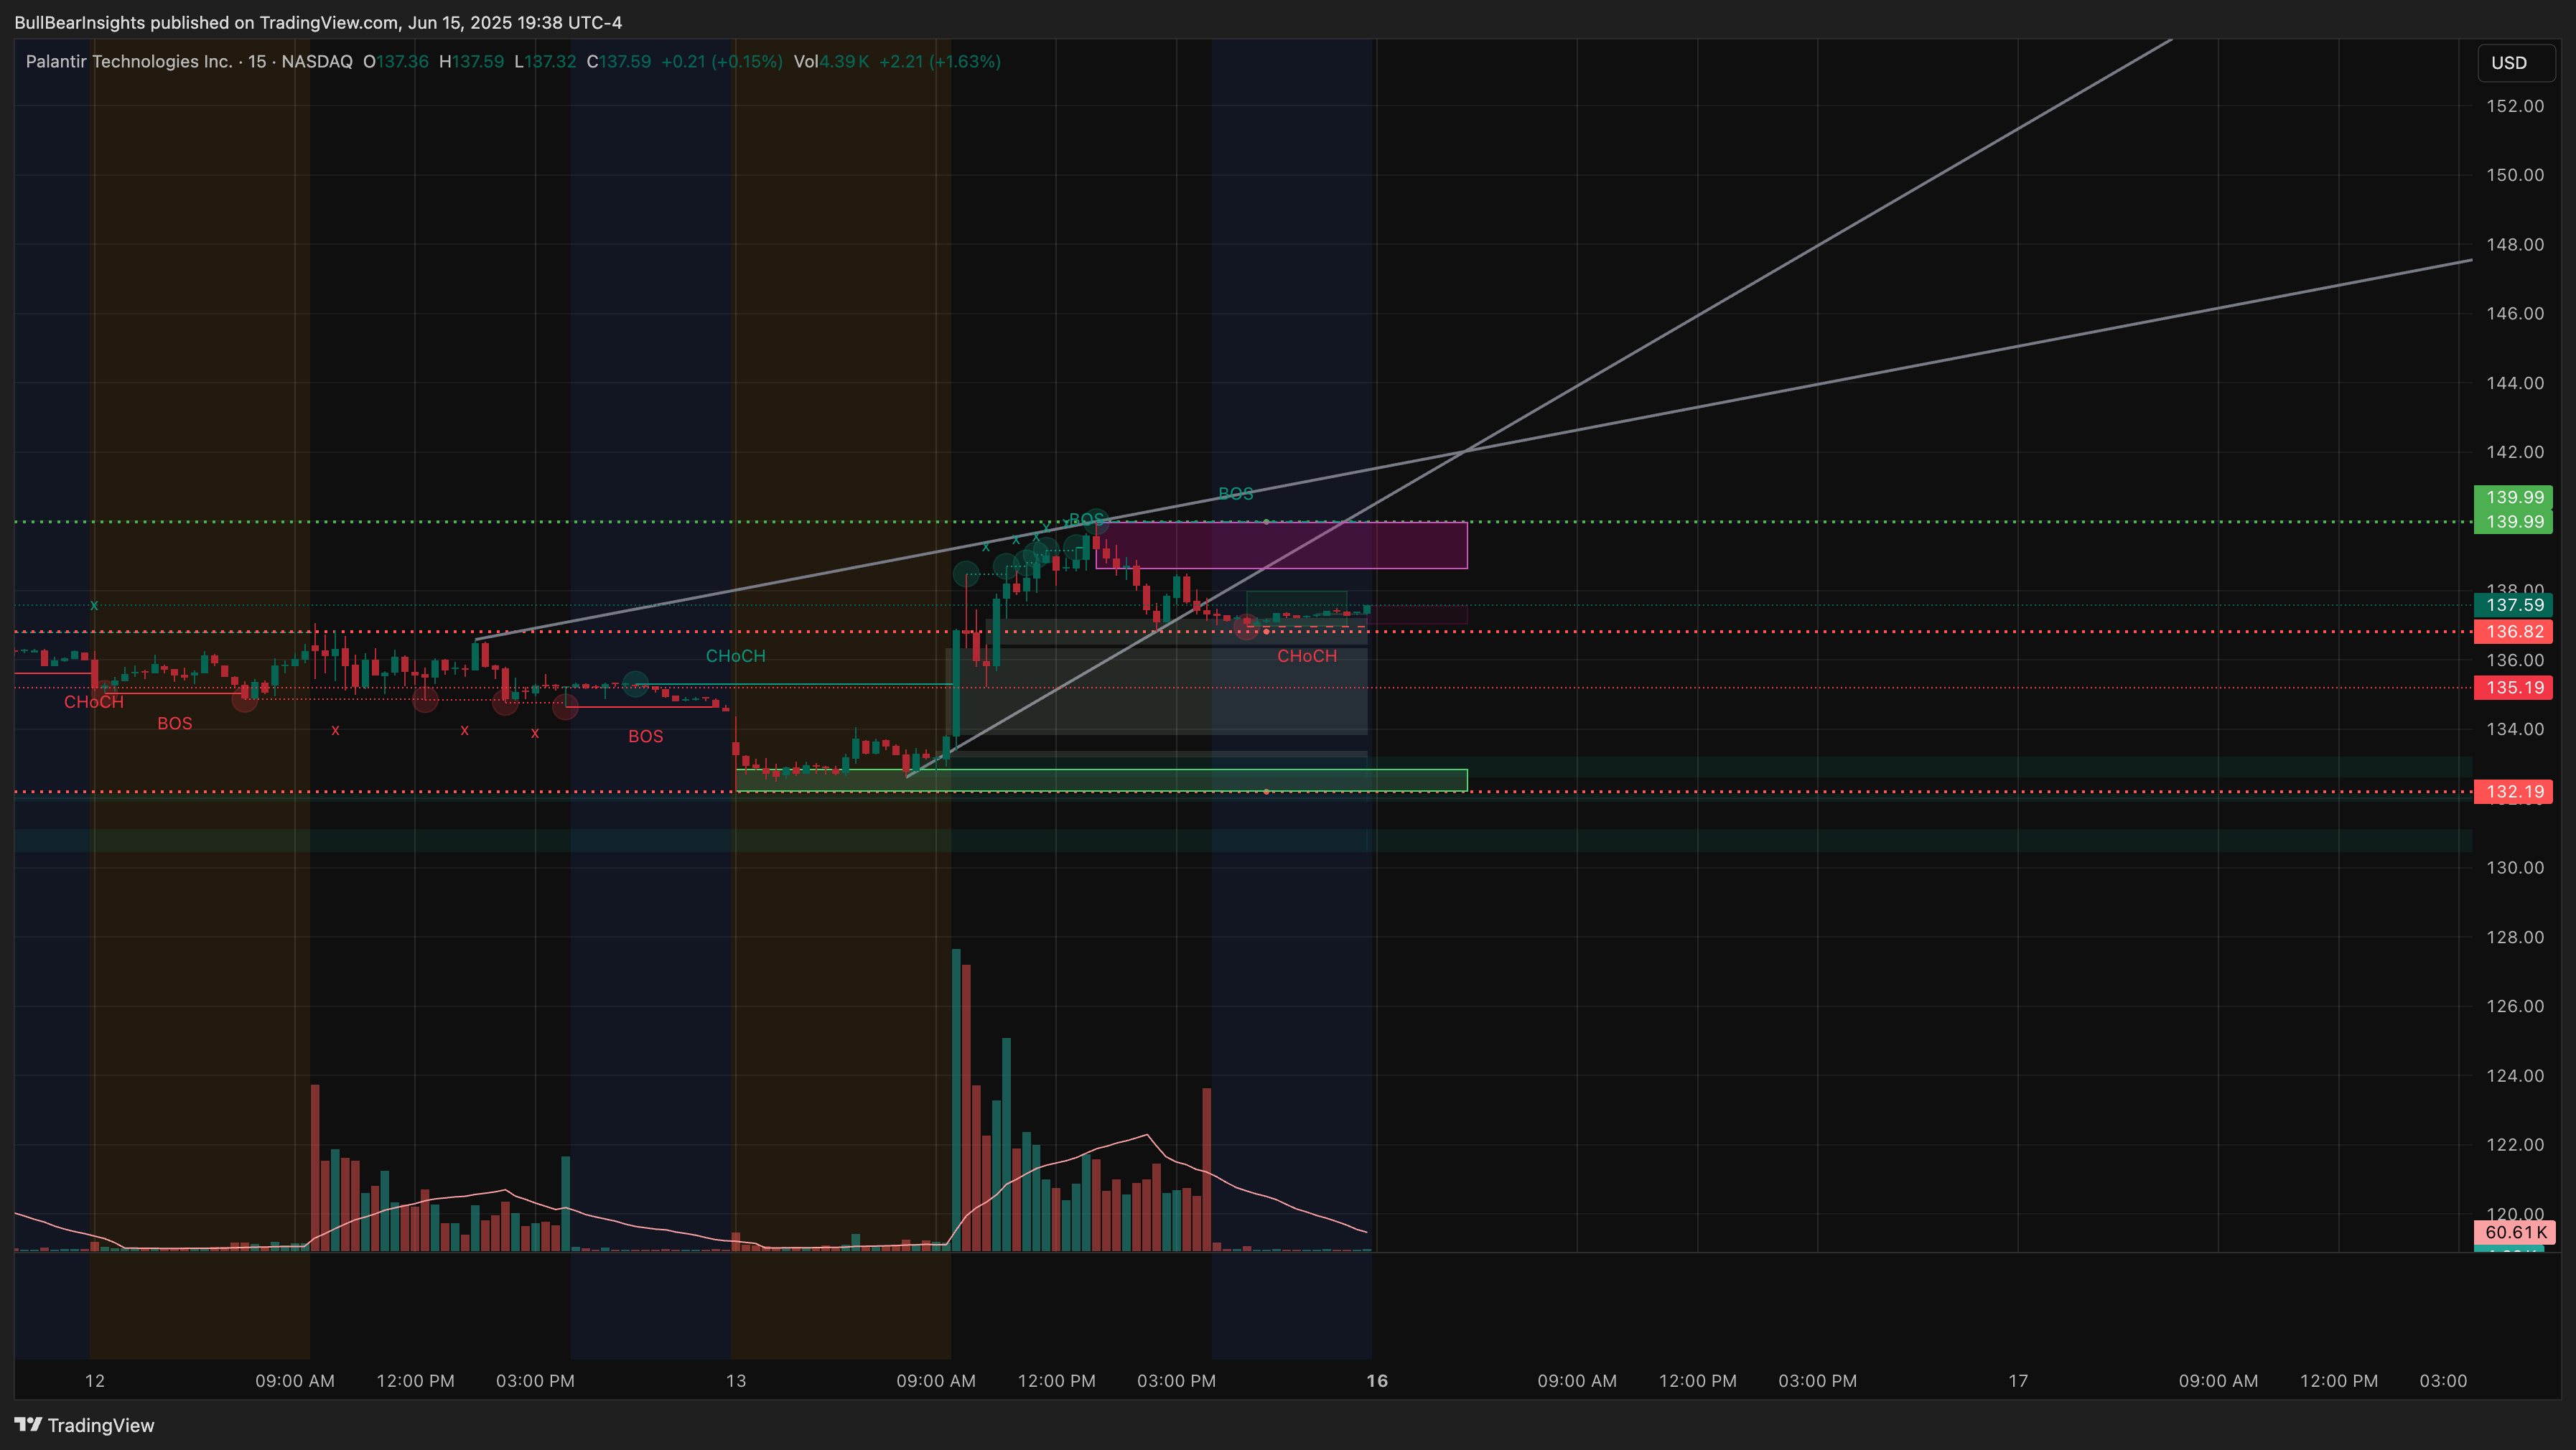Click the 146.00 price axis label
The image size is (2576, 1450).
pos(2515,313)
